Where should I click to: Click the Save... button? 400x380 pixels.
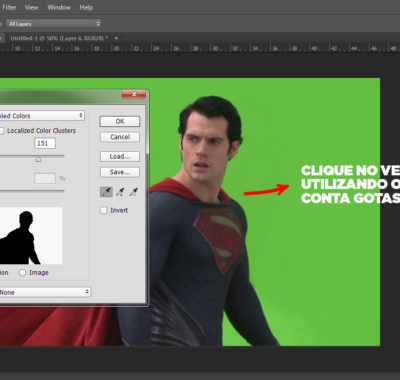click(120, 172)
